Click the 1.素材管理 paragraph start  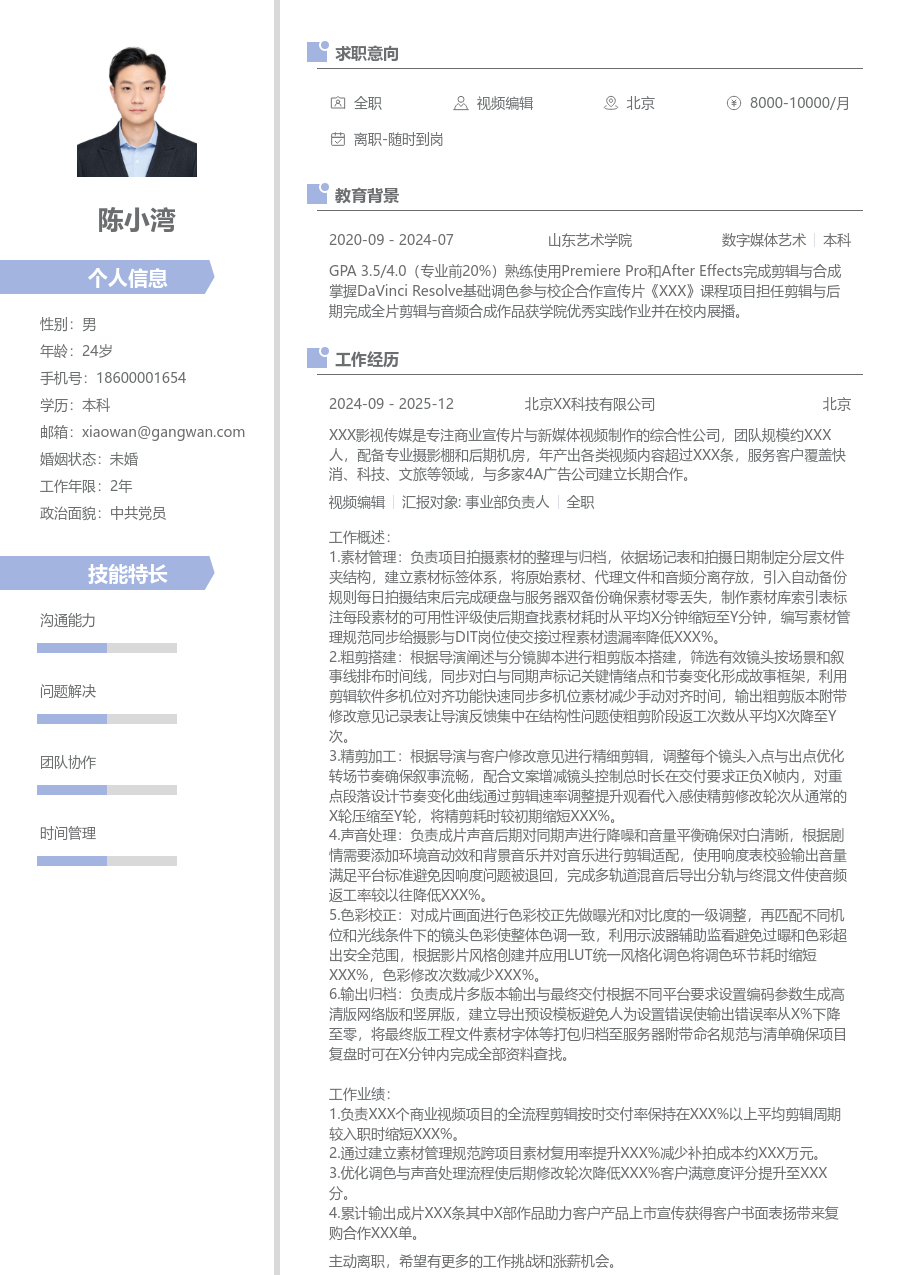coord(364,556)
